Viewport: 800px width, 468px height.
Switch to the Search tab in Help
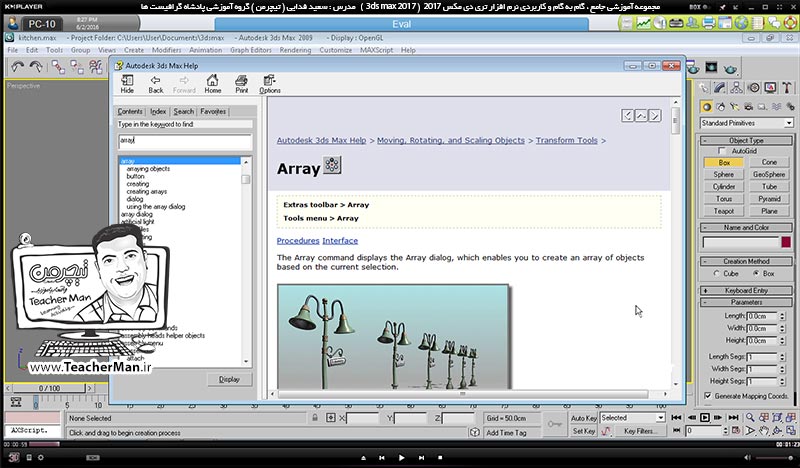click(183, 111)
